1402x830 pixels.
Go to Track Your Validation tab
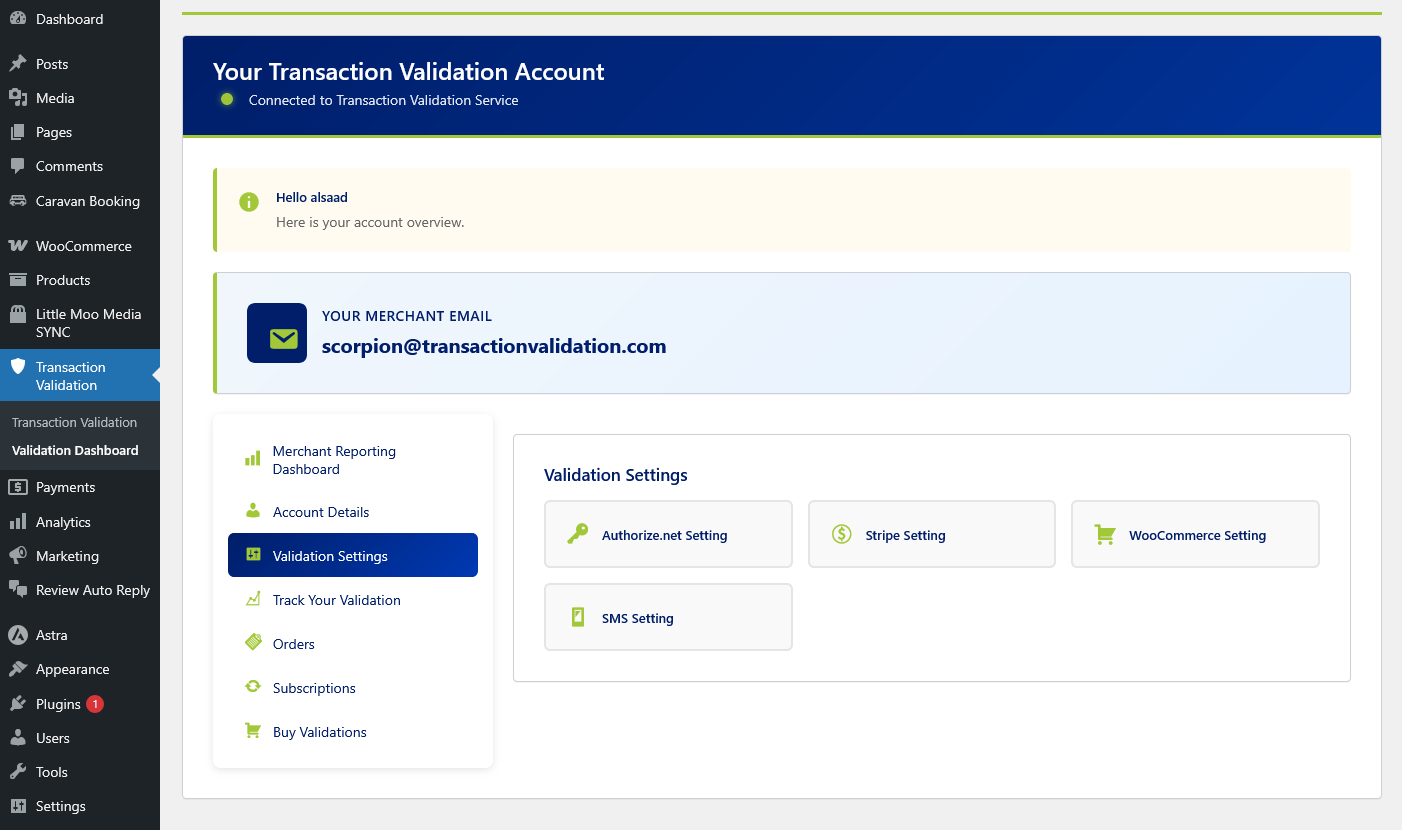(353, 600)
